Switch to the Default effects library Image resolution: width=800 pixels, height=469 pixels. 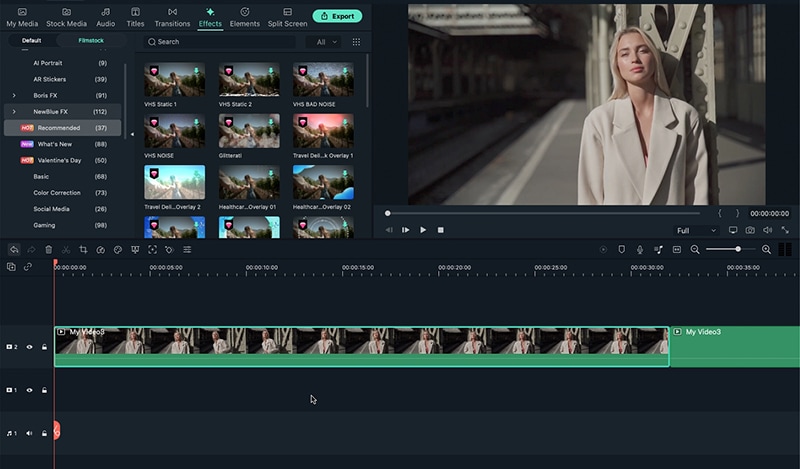[x=32, y=40]
